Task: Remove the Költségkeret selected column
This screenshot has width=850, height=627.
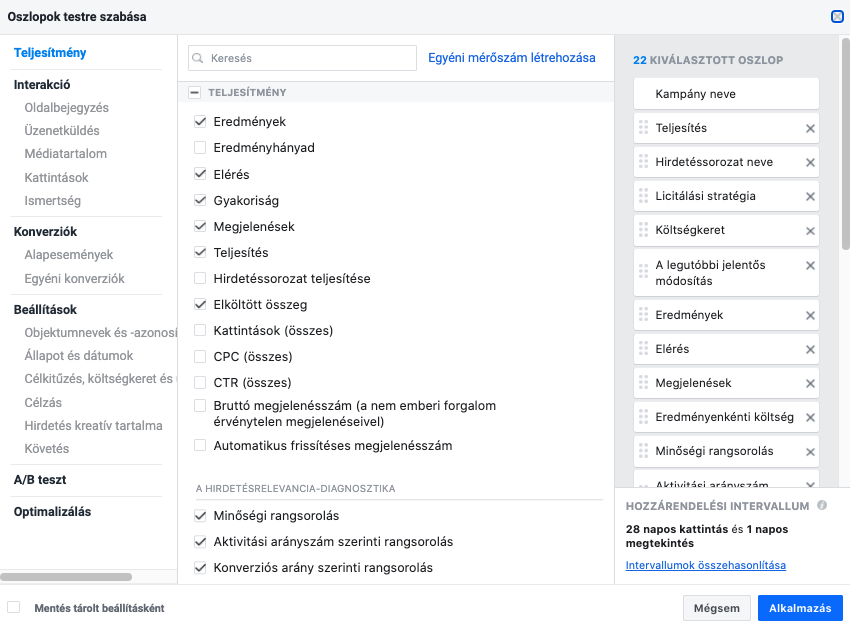Action: click(810, 231)
